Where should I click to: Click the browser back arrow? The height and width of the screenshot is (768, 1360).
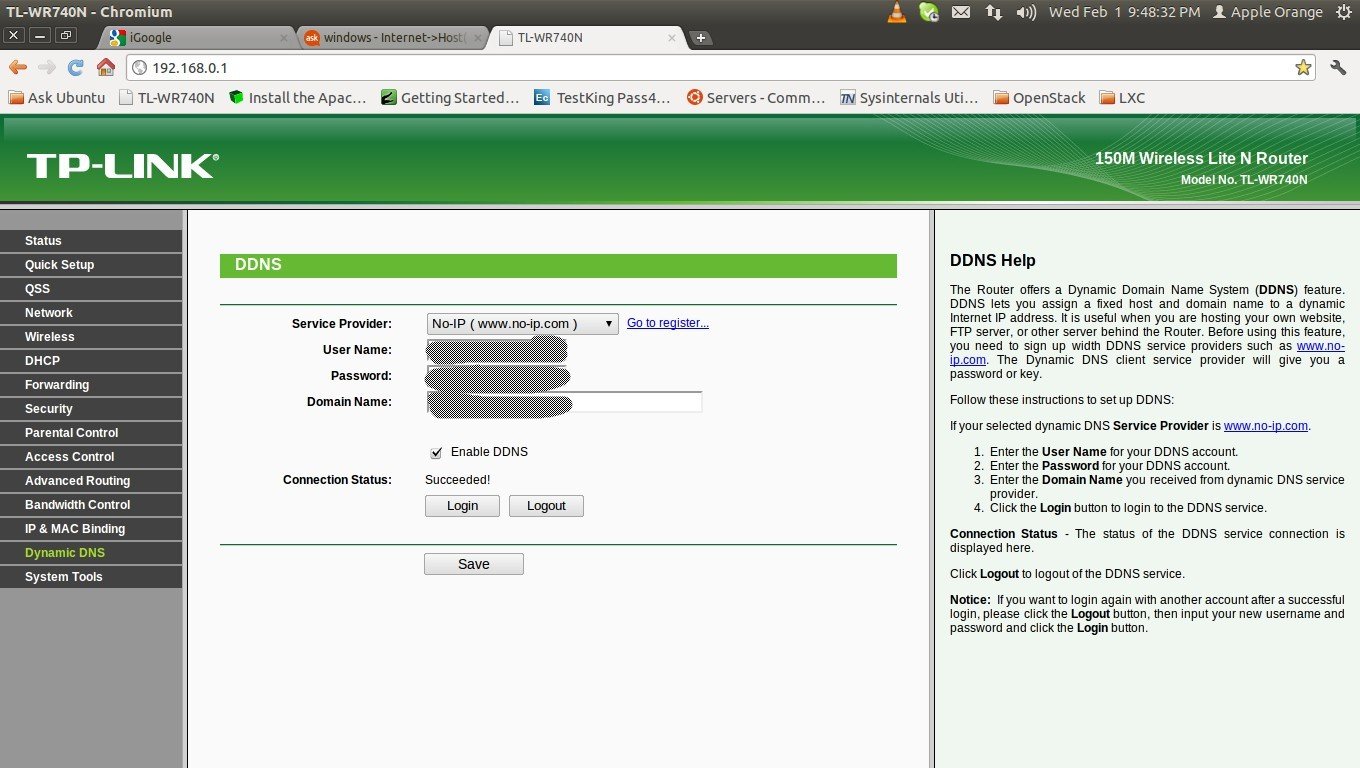click(x=17, y=67)
